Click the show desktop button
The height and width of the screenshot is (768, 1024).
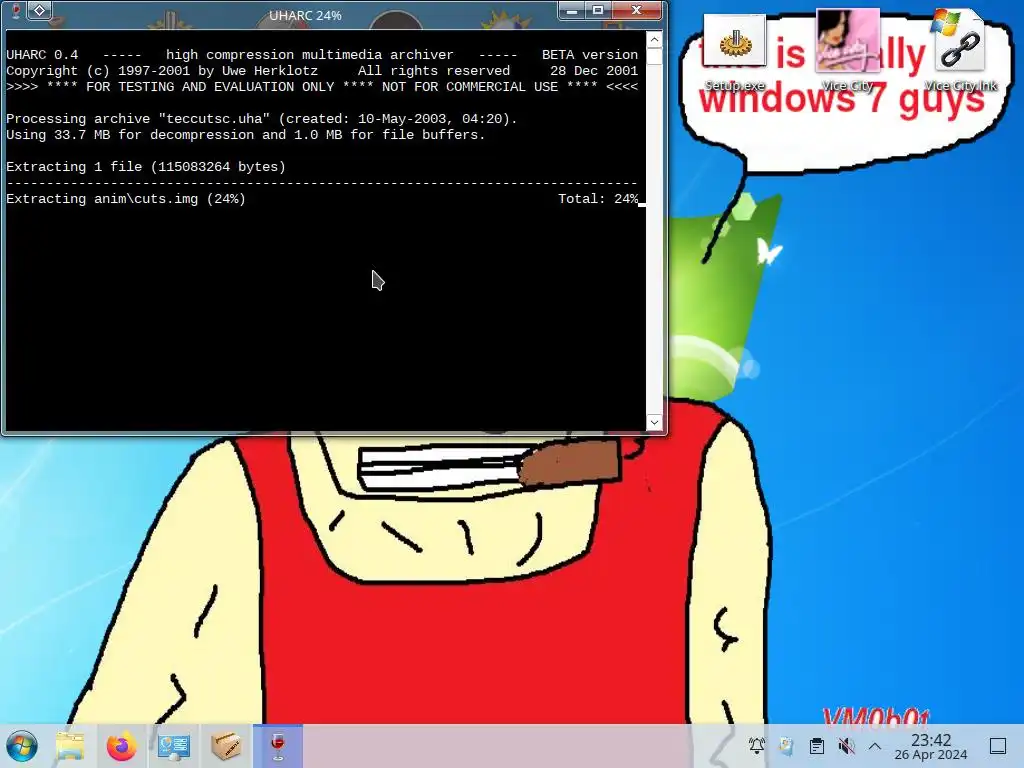998,746
